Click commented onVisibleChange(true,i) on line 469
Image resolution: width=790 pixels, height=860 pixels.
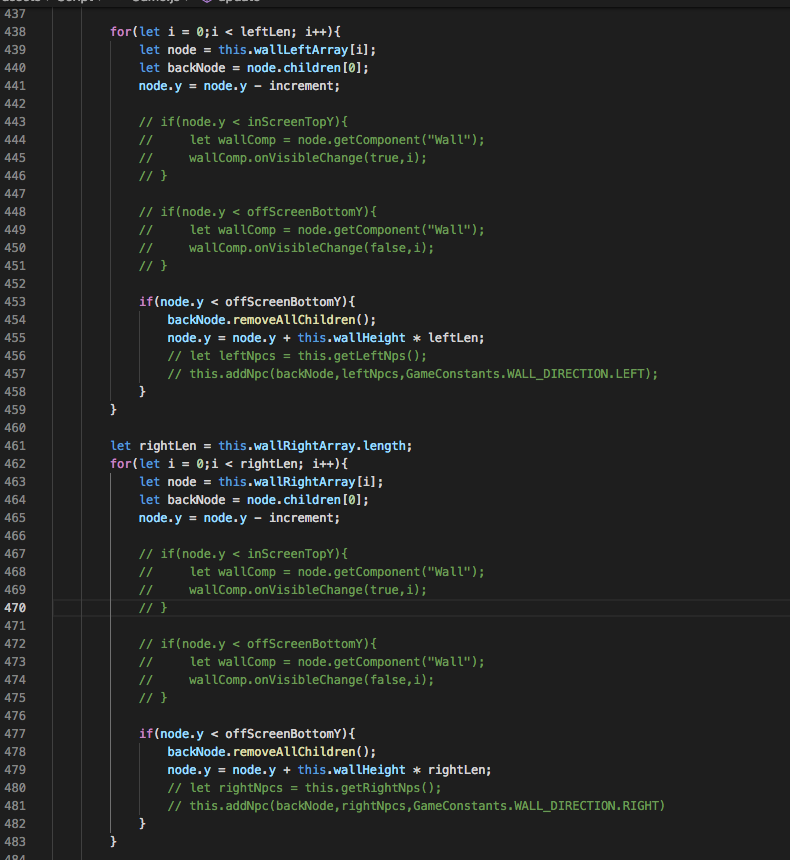[x=283, y=590]
